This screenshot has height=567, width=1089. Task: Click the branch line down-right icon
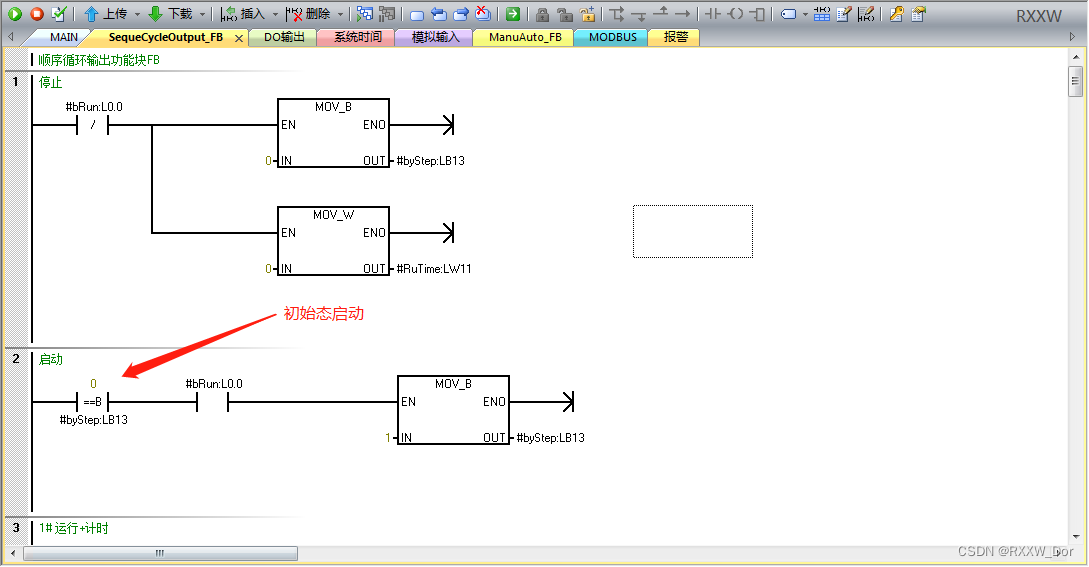[x=617, y=13]
